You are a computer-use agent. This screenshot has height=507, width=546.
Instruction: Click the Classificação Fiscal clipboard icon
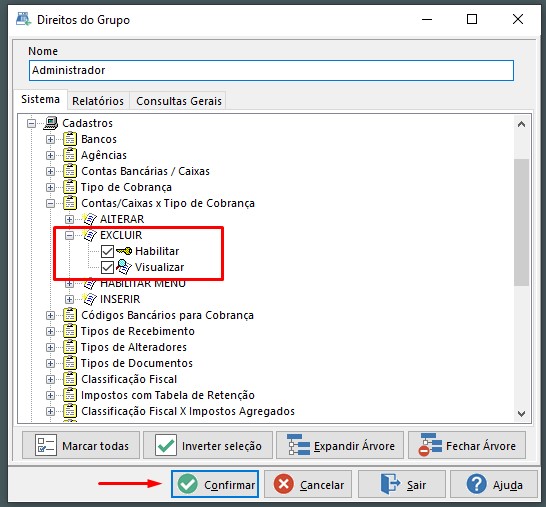pos(70,379)
